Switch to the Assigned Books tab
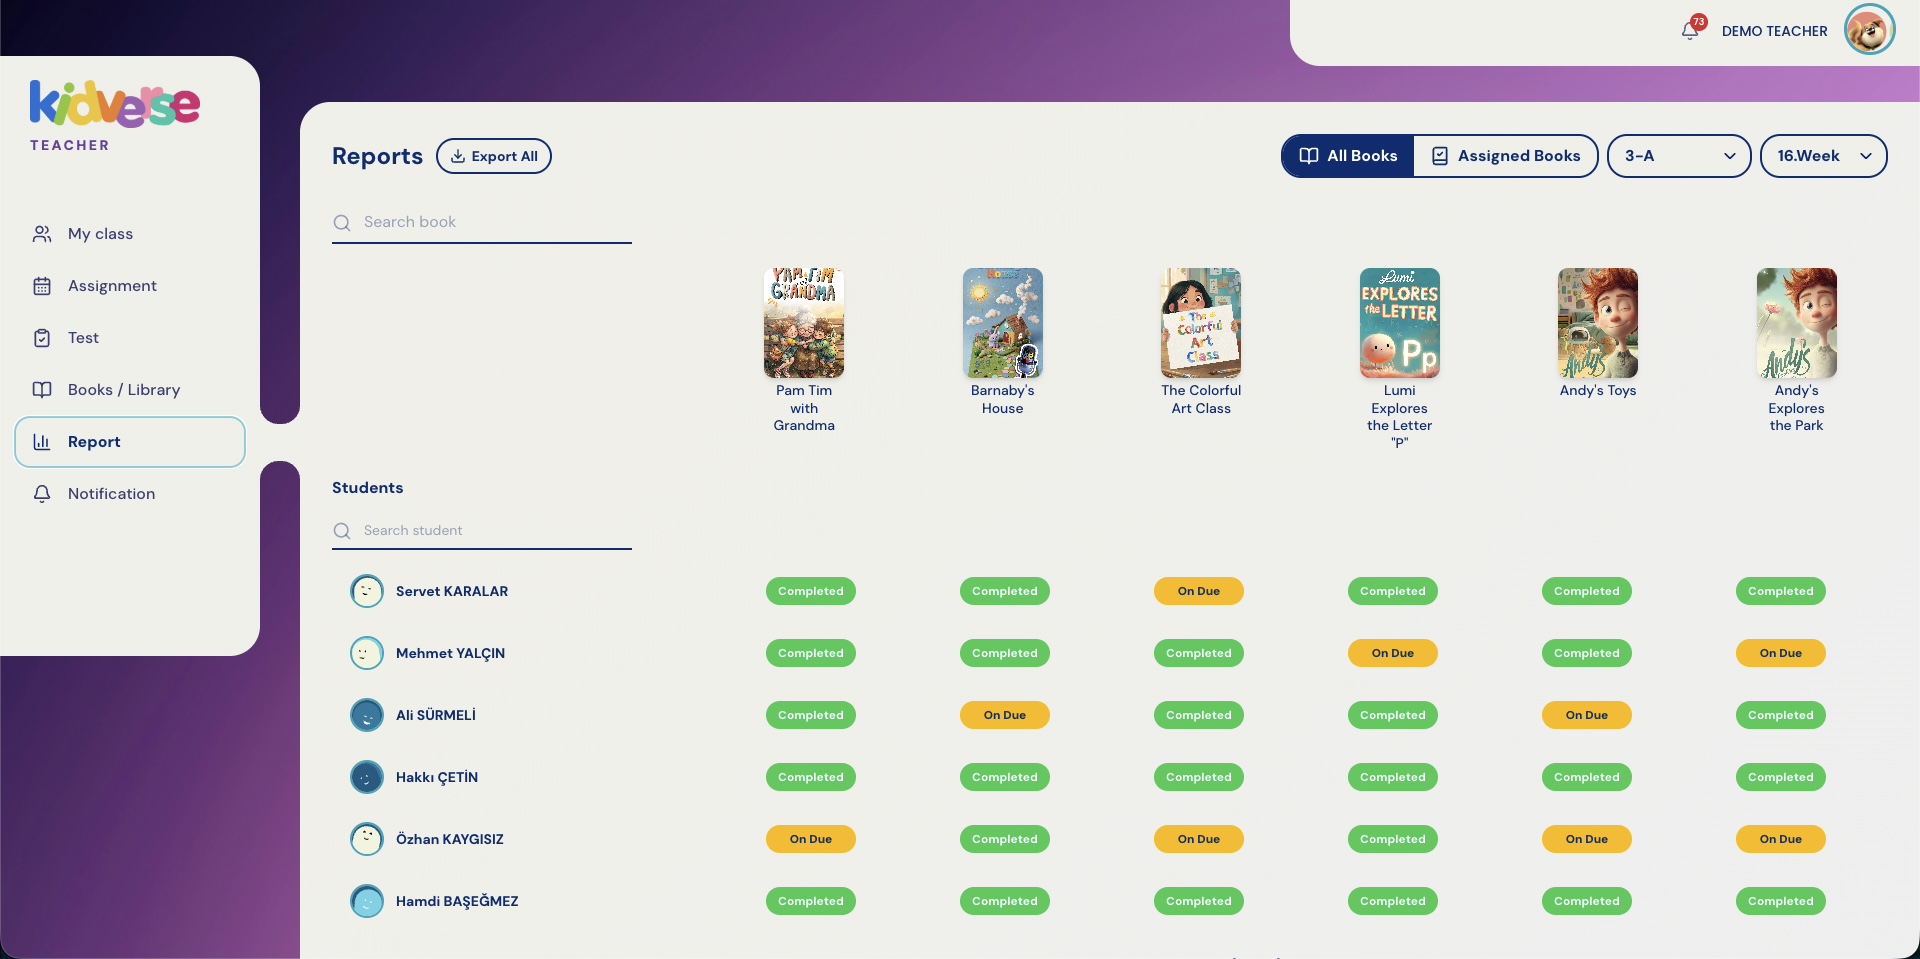 click(1506, 156)
